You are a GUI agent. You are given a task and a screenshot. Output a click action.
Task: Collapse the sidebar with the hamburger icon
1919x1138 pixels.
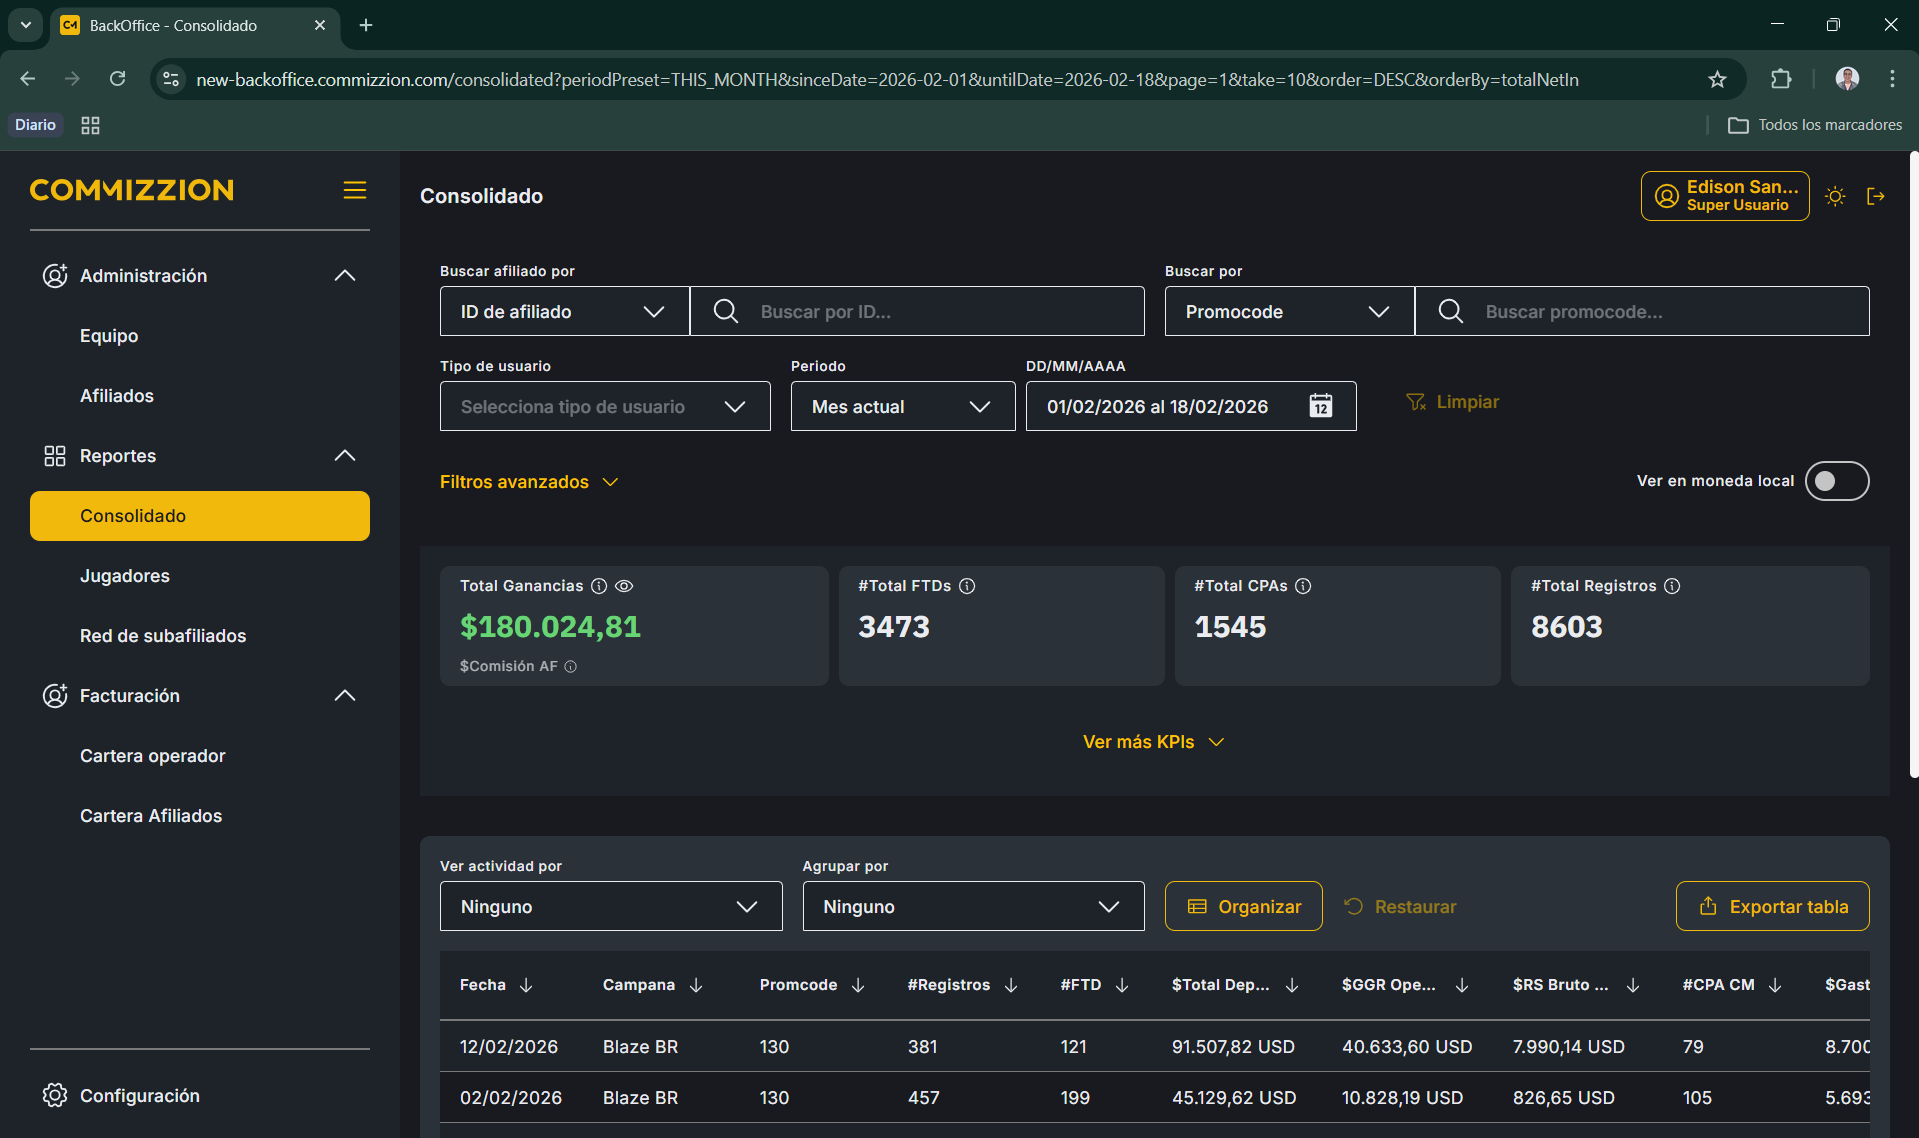pyautogui.click(x=354, y=190)
